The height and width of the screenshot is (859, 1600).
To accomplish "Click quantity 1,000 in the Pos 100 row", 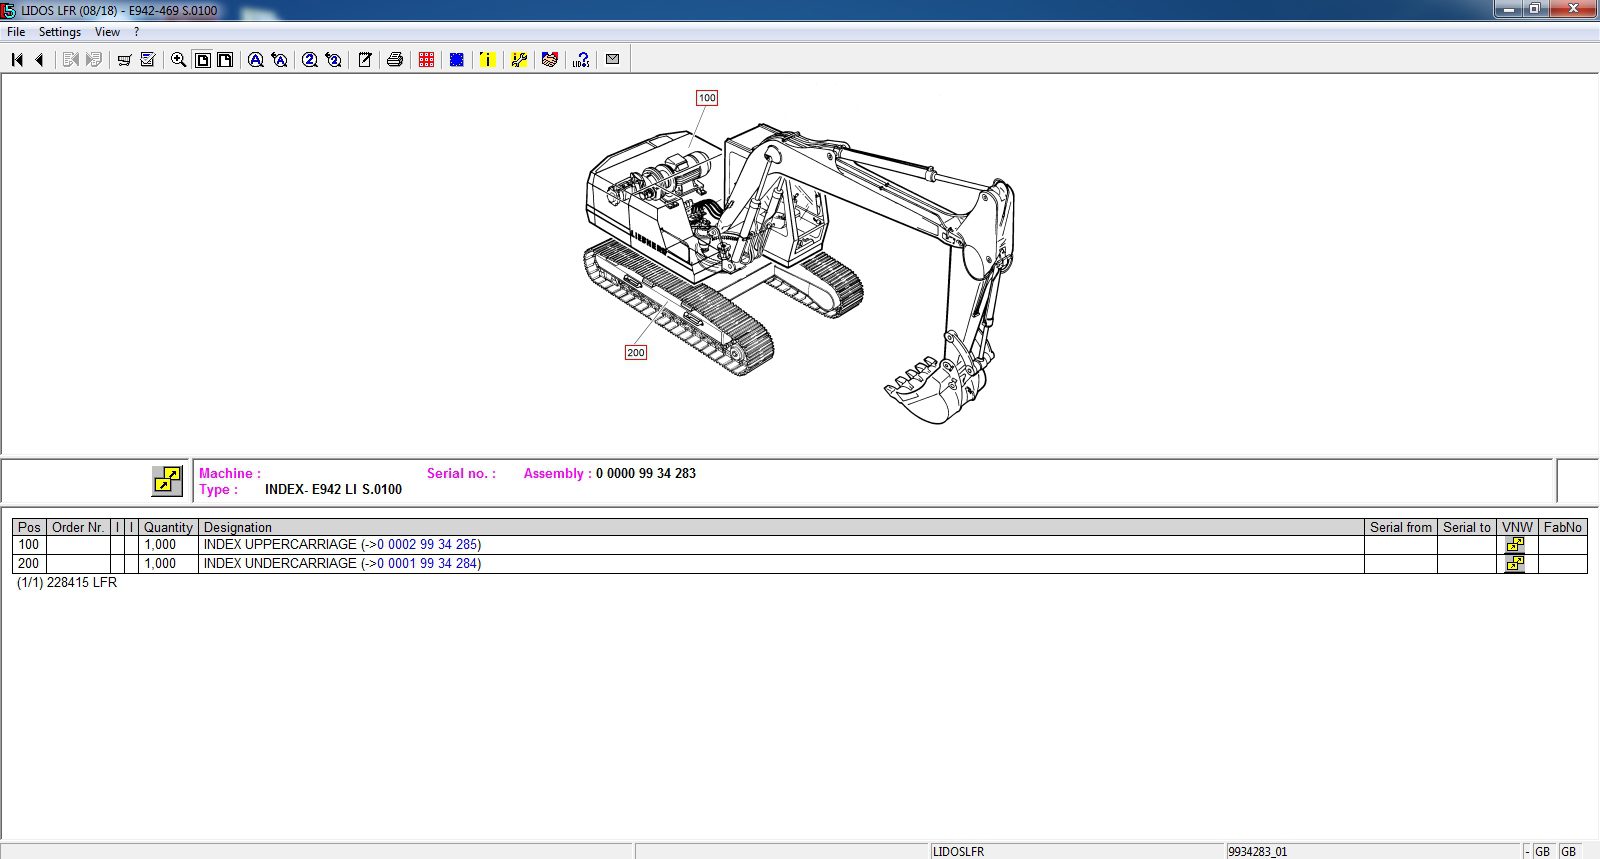I will click(x=160, y=545).
